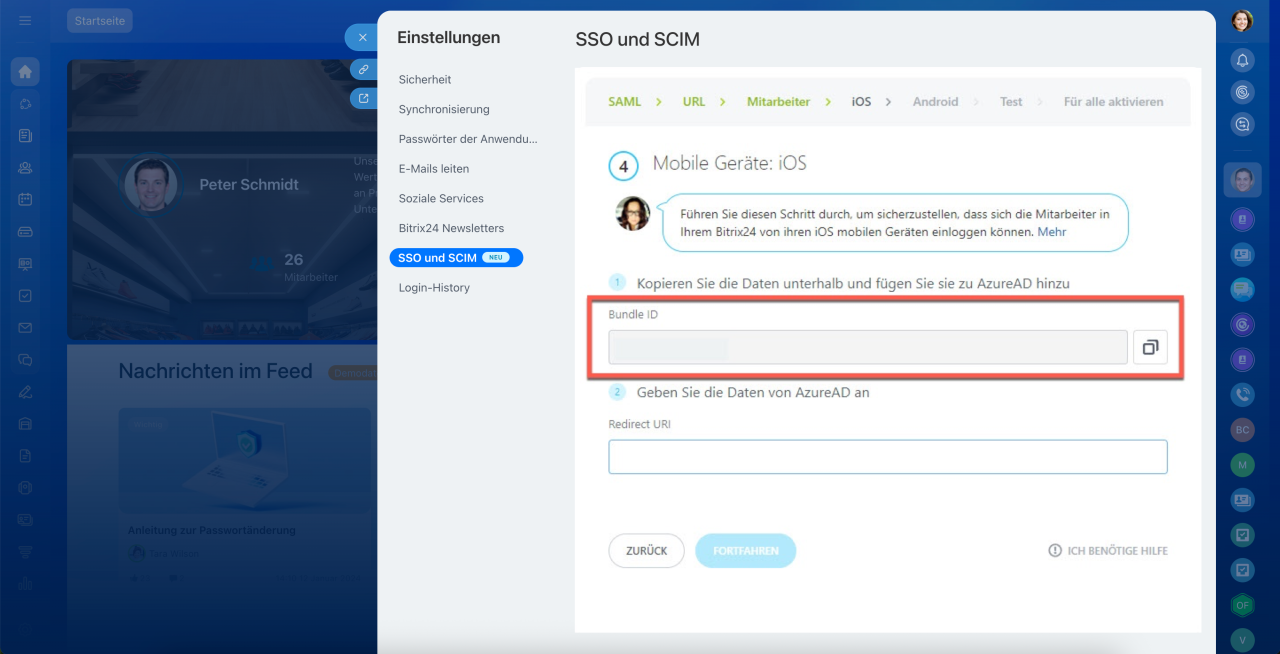Image resolution: width=1280 pixels, height=654 pixels.
Task: Copy the Bundle ID to clipboard
Action: pyautogui.click(x=1150, y=347)
